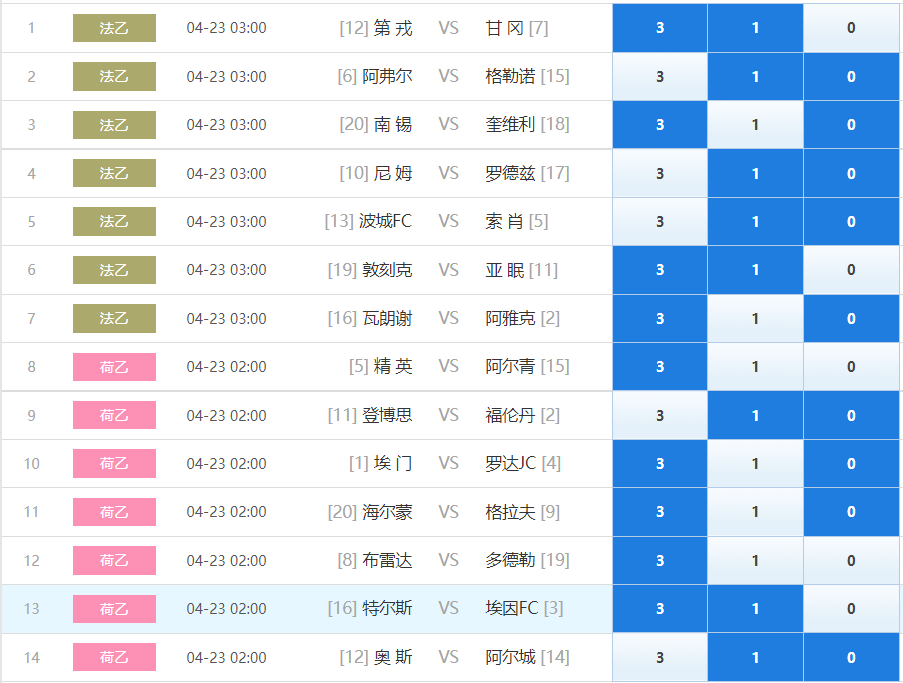
Task: Select the 0 option for match 12
Action: tap(851, 560)
